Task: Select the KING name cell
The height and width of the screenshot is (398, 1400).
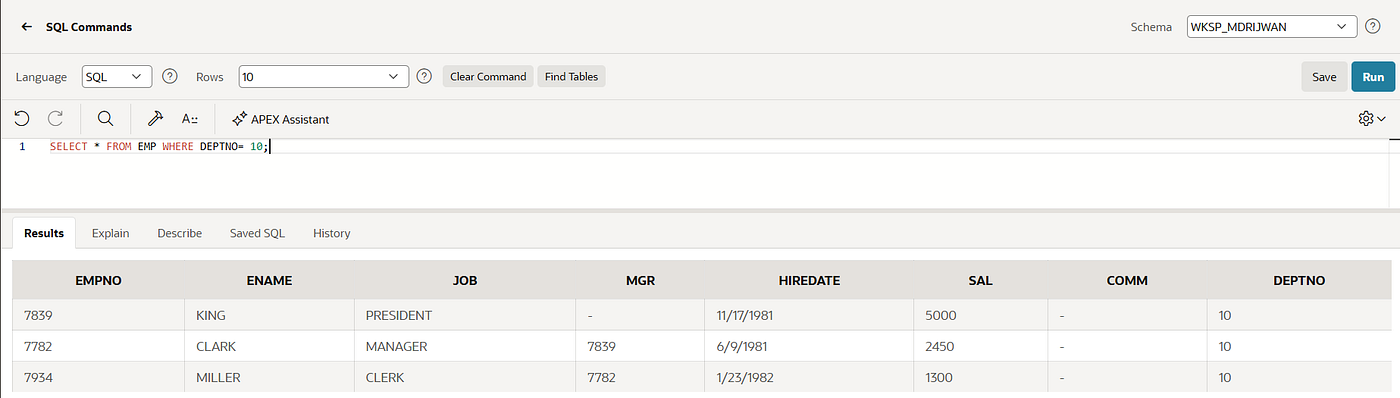Action: click(x=269, y=315)
